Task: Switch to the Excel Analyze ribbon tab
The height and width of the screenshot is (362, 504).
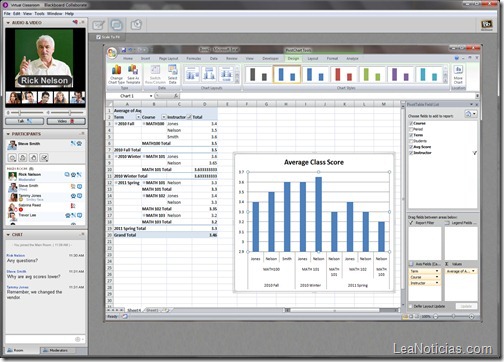Action: 352,58
